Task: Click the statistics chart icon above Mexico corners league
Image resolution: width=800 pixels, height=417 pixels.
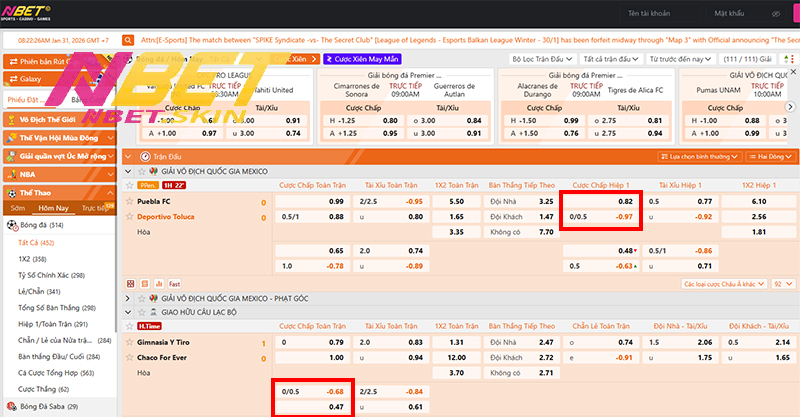Action: click(160, 283)
